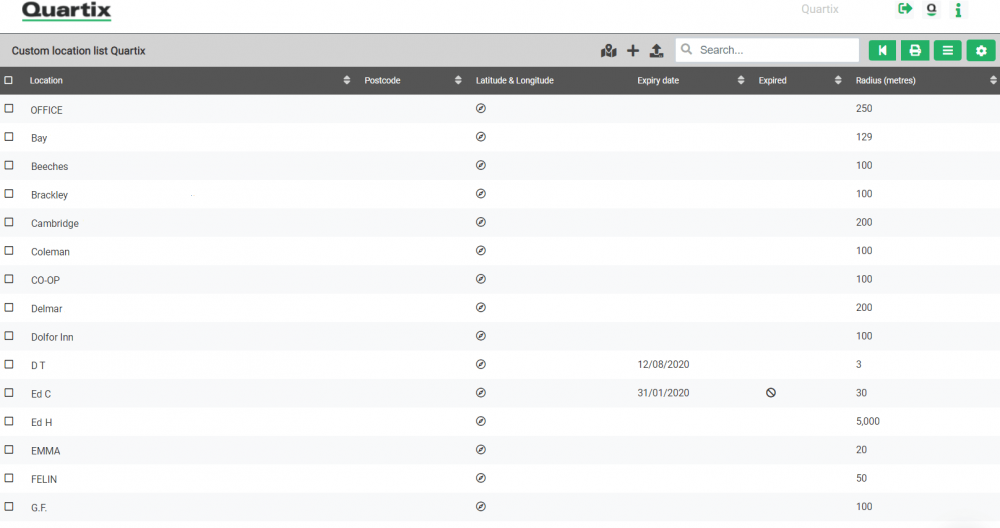Check the Dolfor Inn row checkbox
The width and height of the screenshot is (1000, 528).
click(9, 335)
